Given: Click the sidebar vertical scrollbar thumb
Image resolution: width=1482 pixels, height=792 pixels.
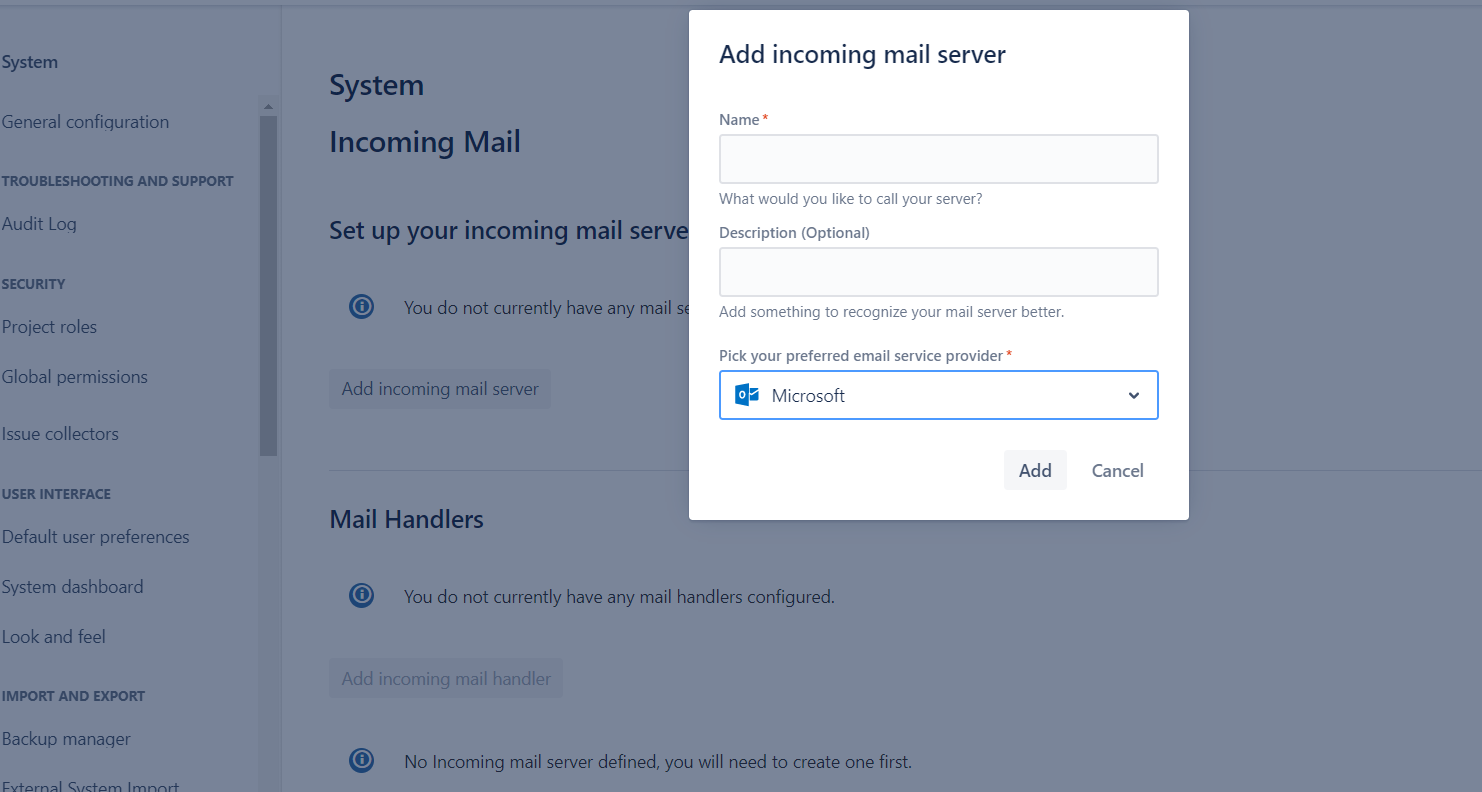Looking at the screenshot, I should pos(268,286).
